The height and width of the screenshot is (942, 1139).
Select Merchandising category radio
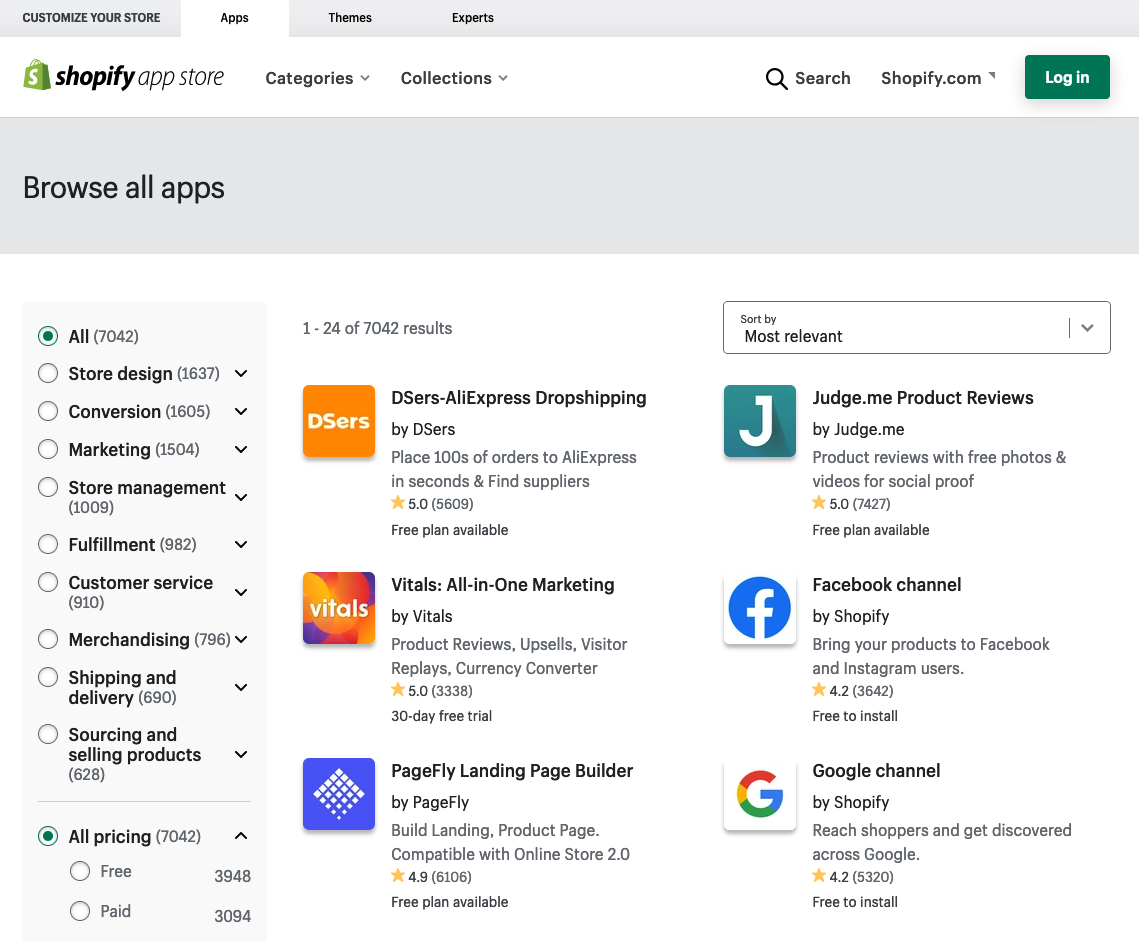coord(48,639)
